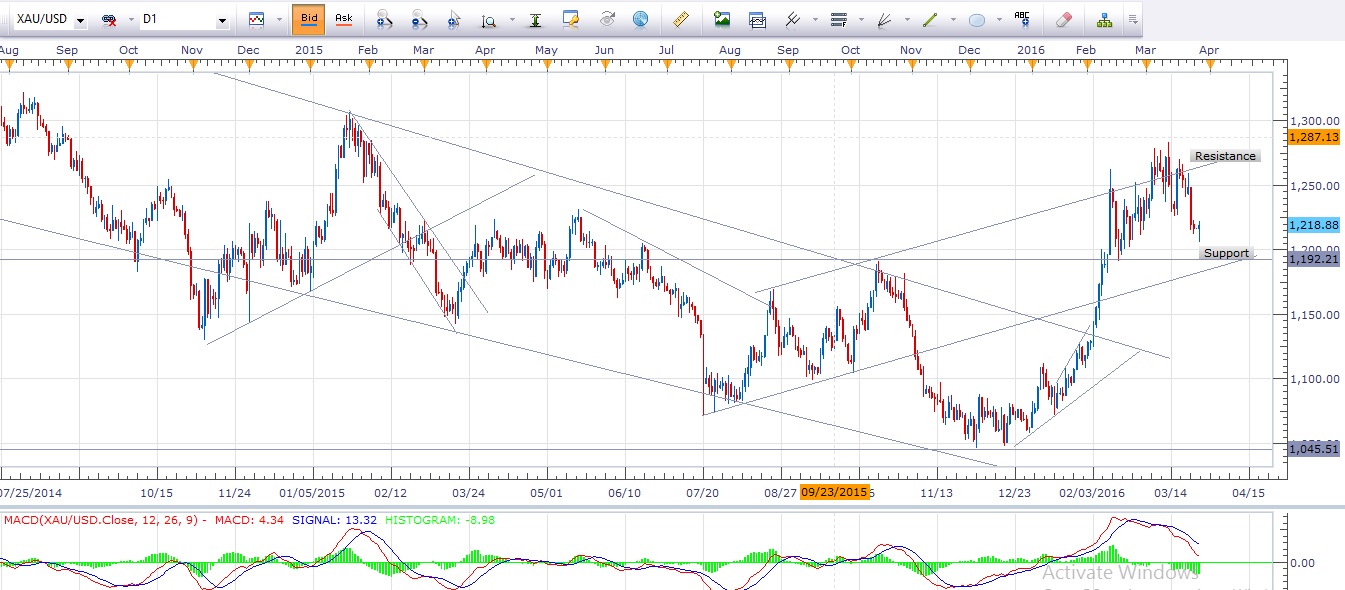Viewport: 1345px width, 590px height.
Task: Click the zoom out magnifier icon
Action: pyautogui.click(x=418, y=19)
